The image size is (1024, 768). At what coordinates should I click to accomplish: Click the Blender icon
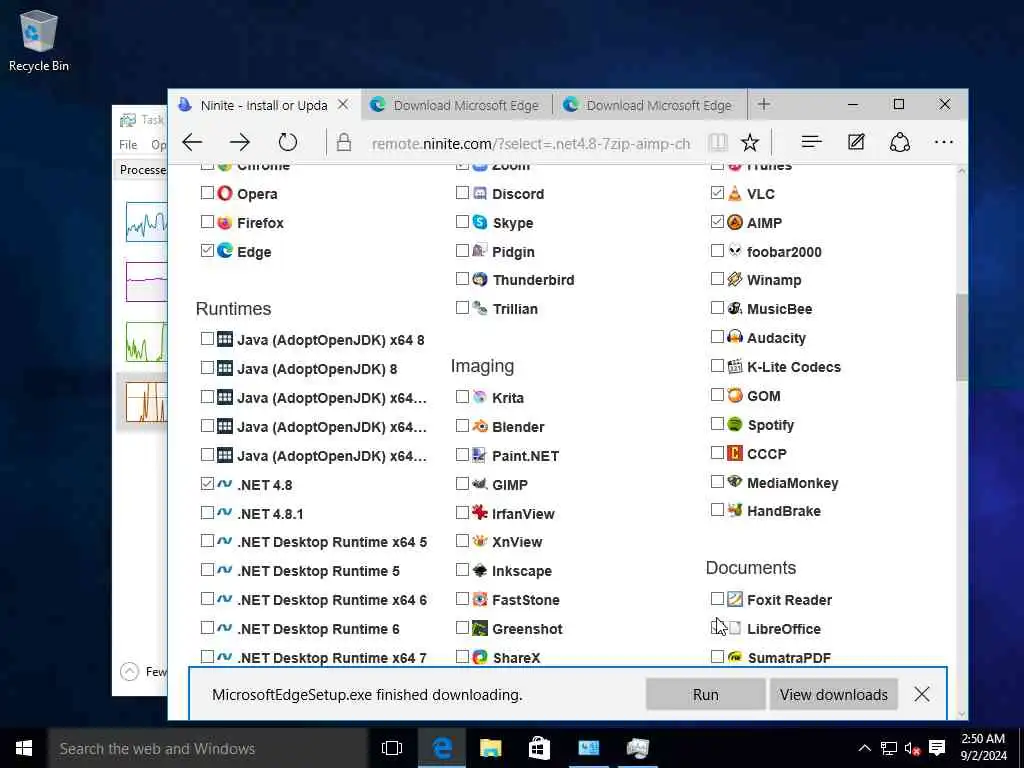(480, 426)
